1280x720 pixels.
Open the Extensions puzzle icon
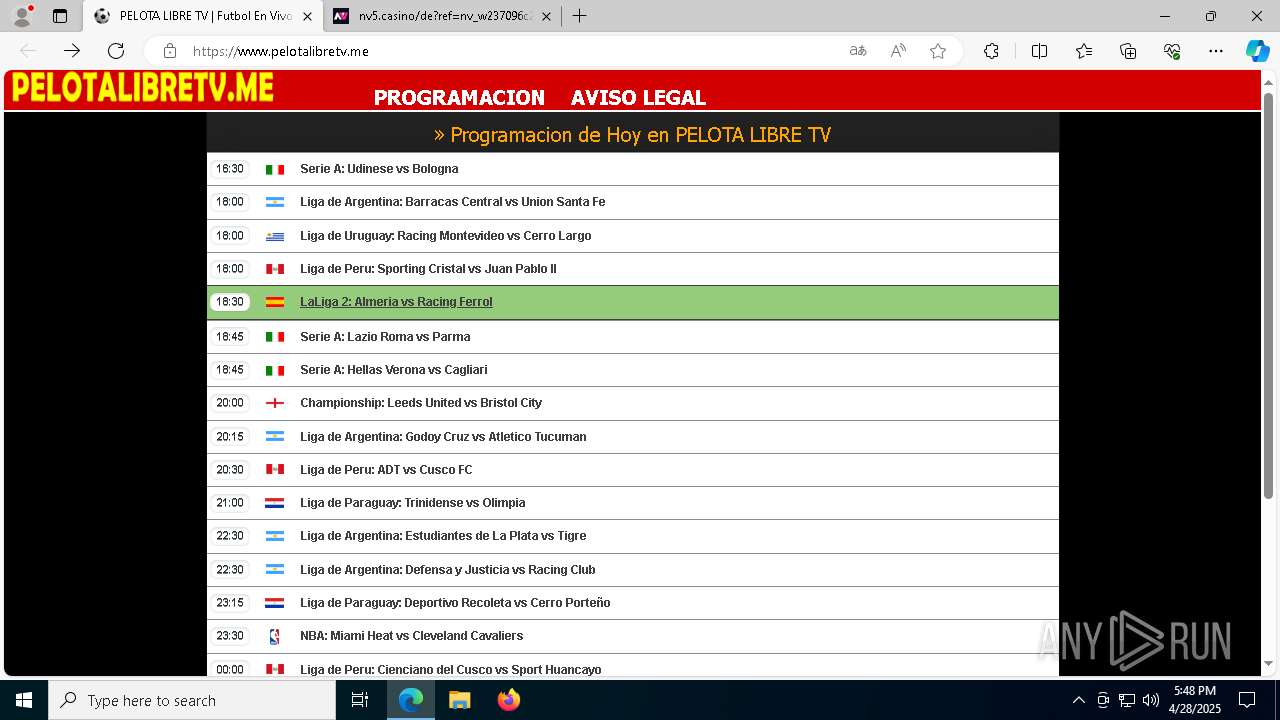click(x=991, y=51)
